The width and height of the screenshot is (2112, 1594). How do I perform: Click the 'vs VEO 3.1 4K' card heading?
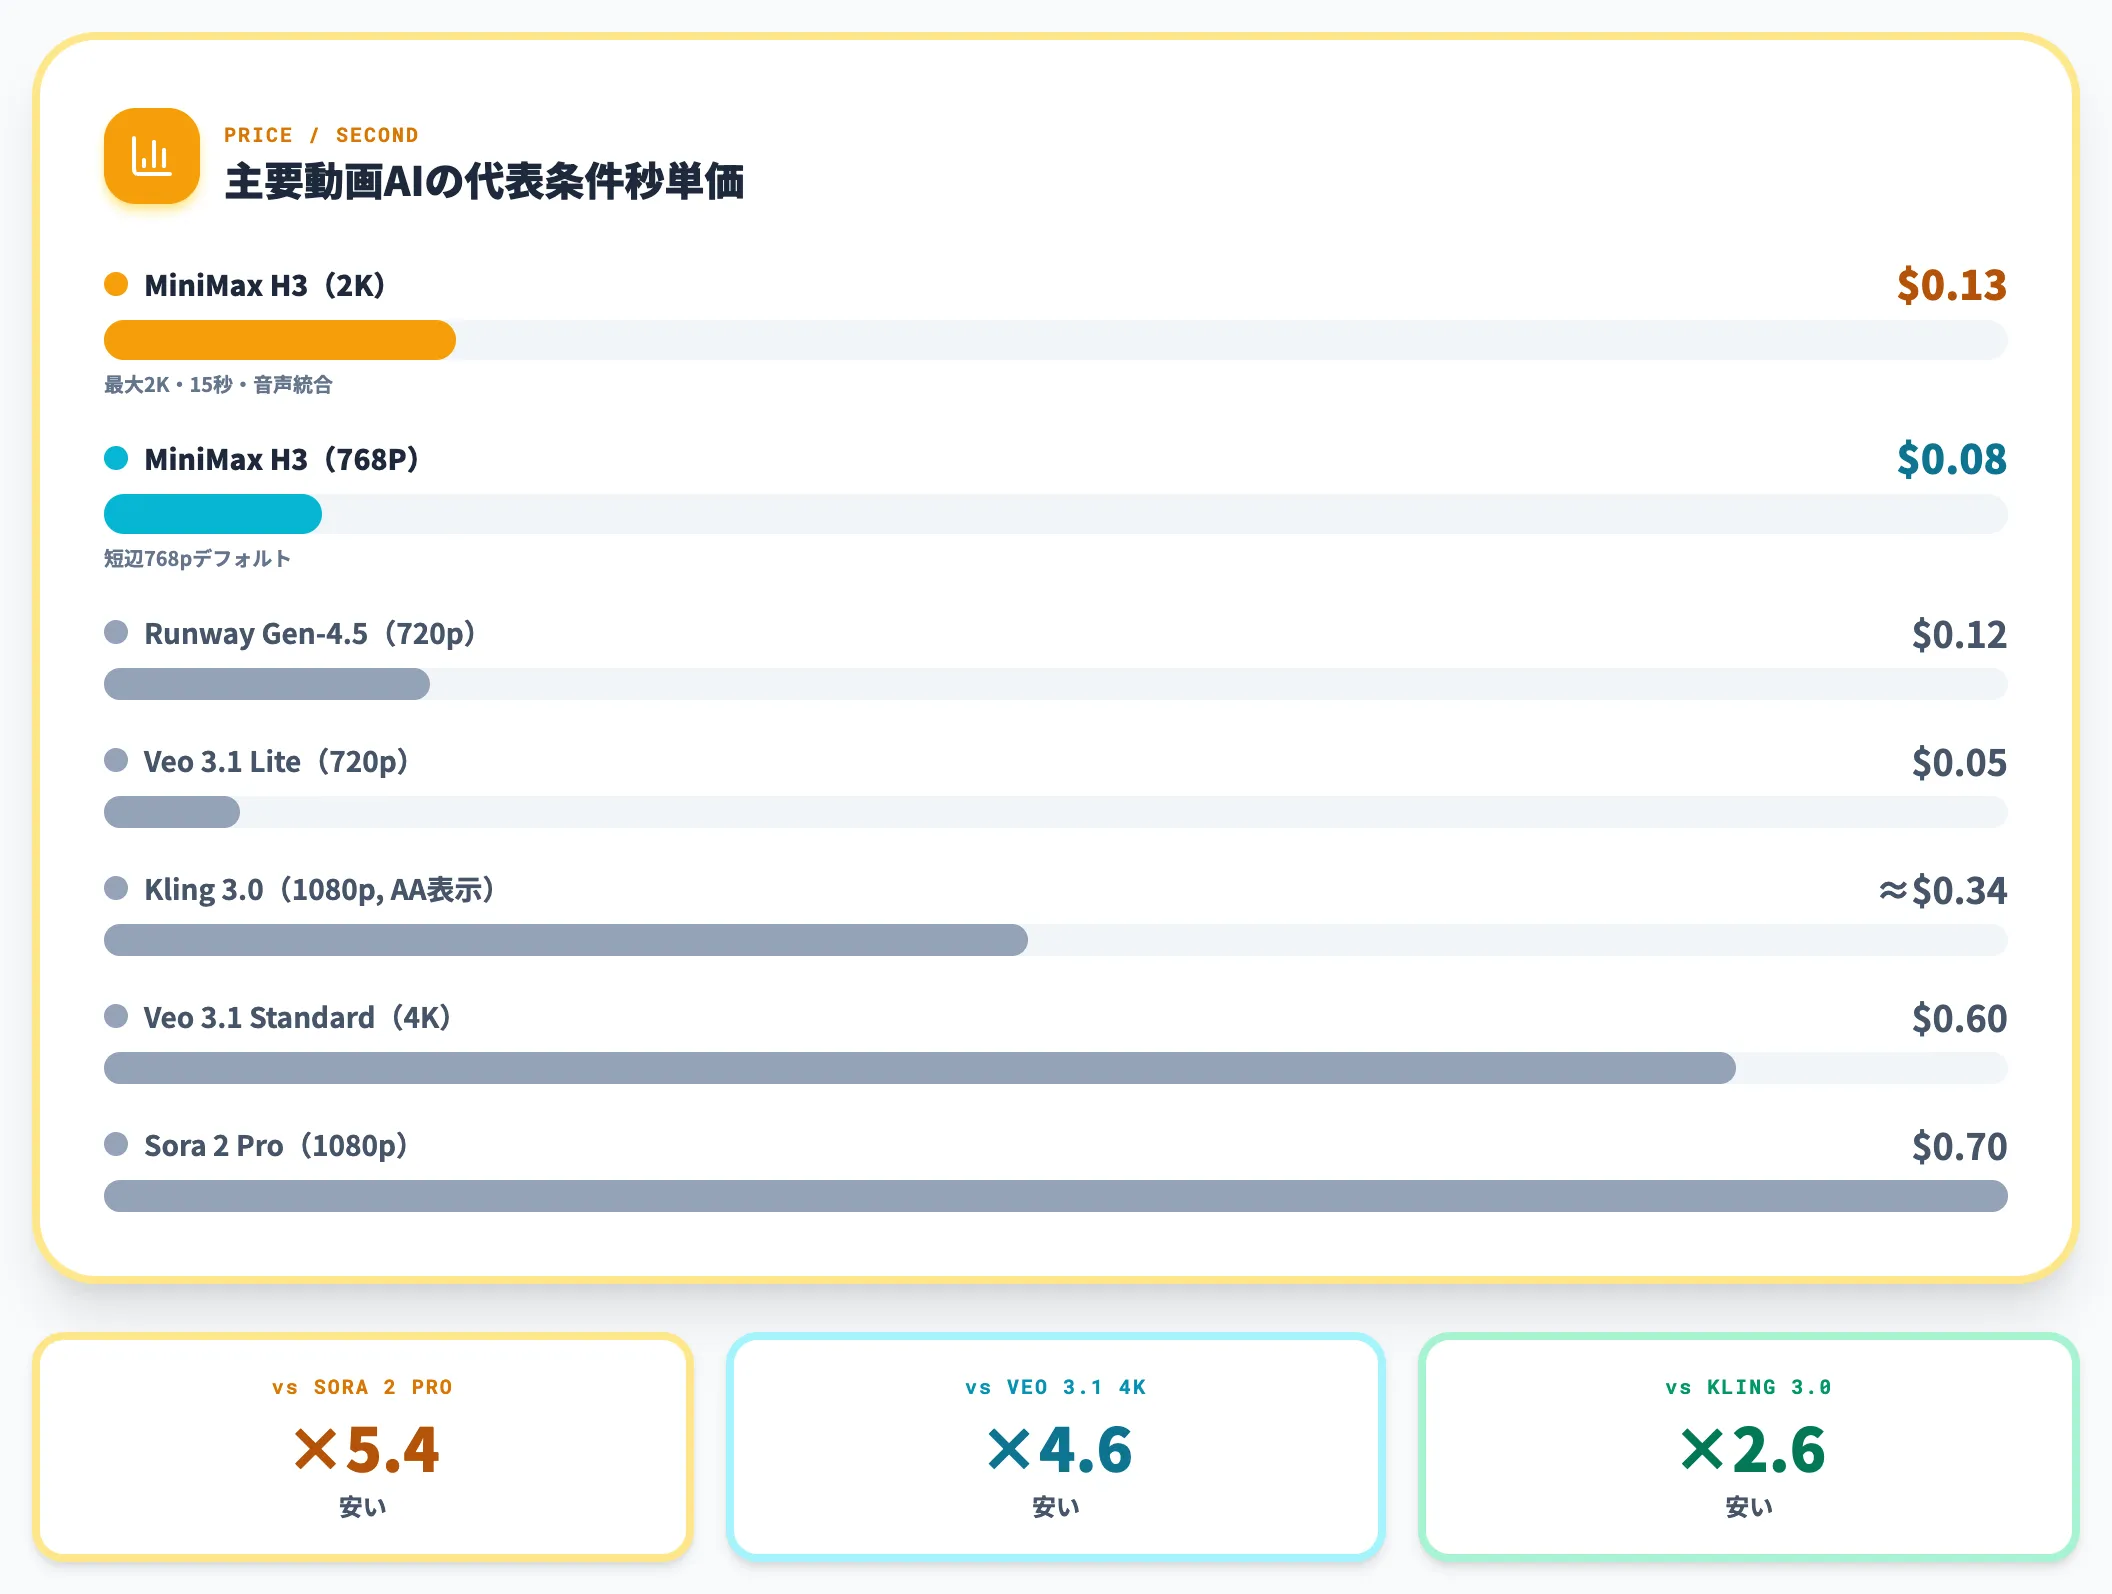pos(1056,1387)
